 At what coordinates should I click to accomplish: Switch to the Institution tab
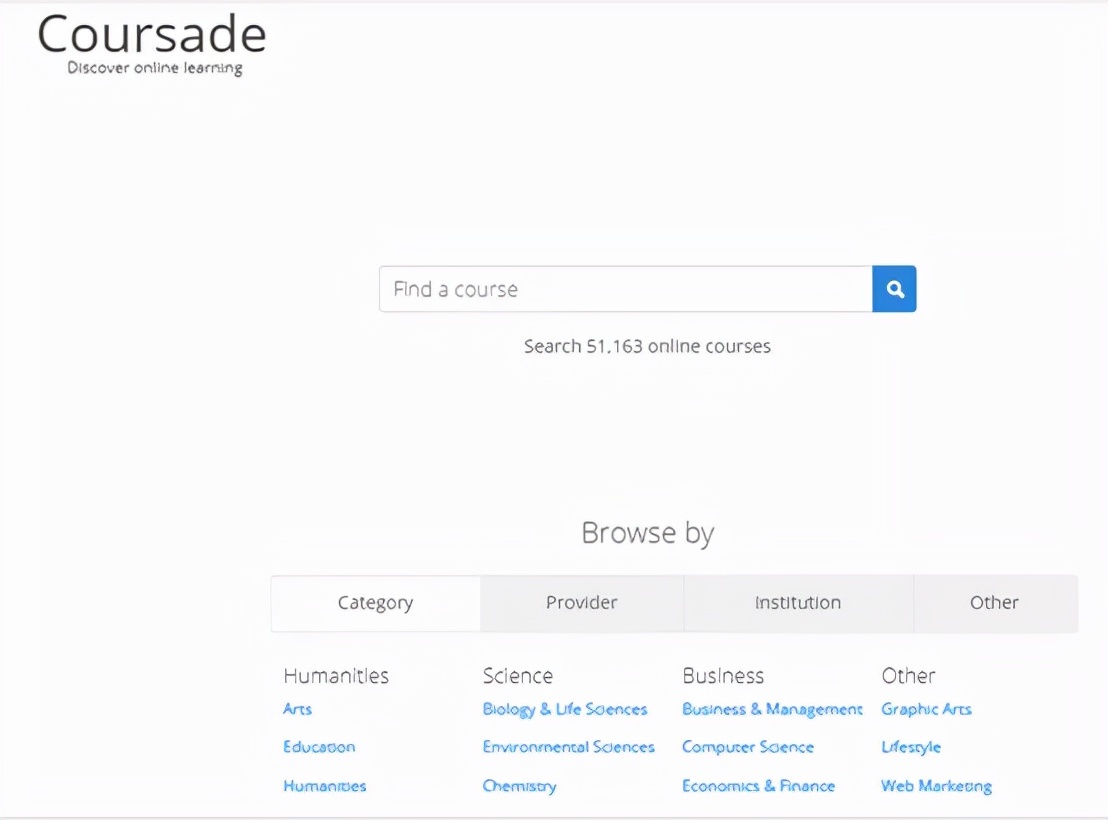[798, 603]
